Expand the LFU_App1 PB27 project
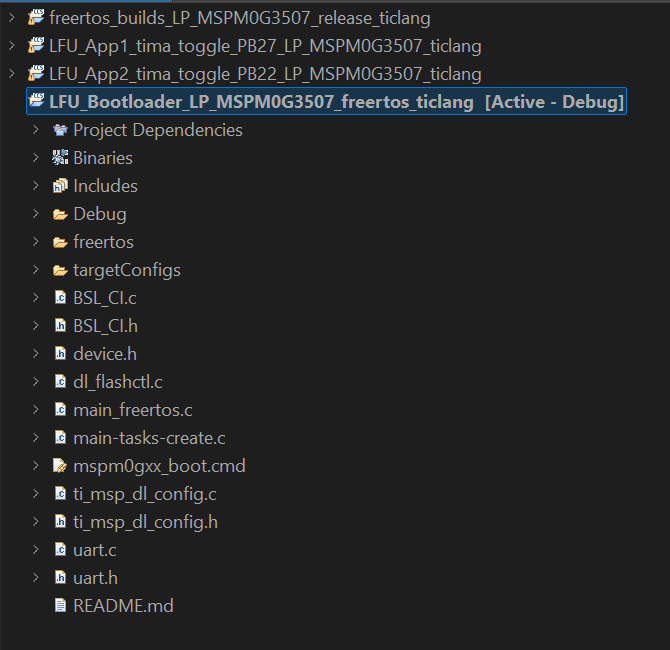This screenshot has width=670, height=650. (12, 45)
